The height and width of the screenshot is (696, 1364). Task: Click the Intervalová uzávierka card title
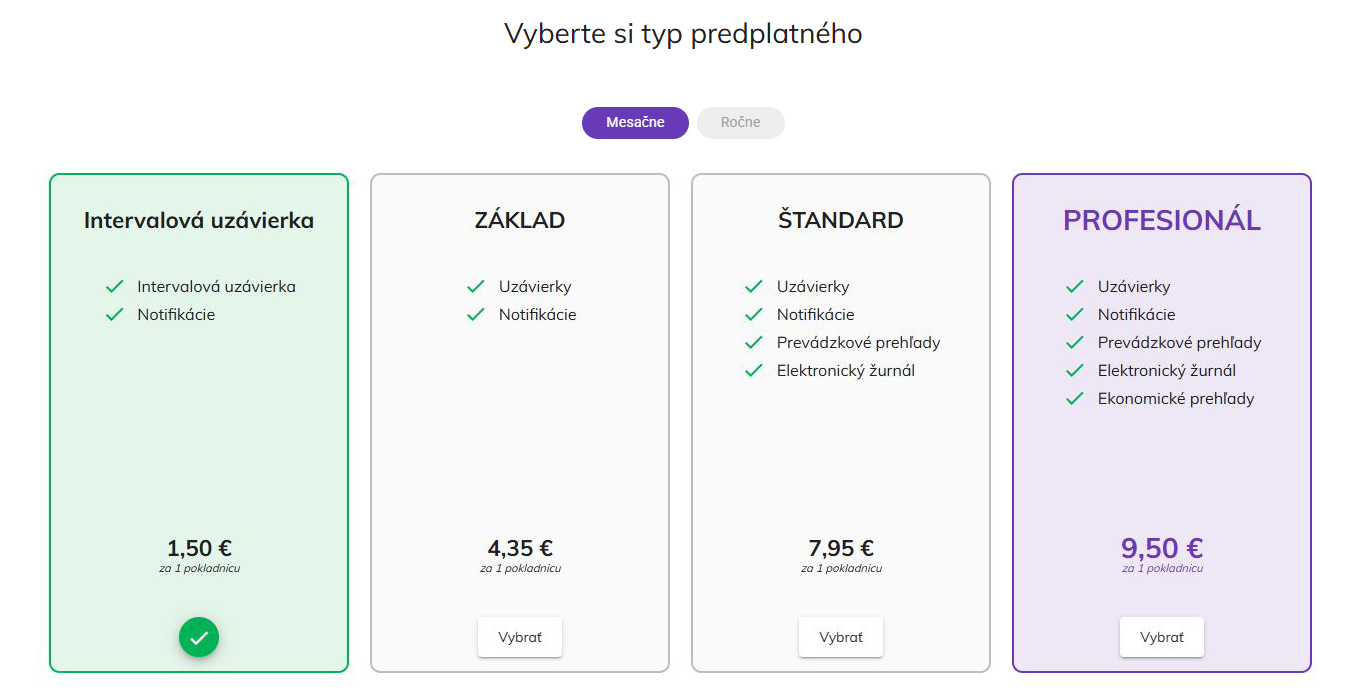pyautogui.click(x=199, y=220)
